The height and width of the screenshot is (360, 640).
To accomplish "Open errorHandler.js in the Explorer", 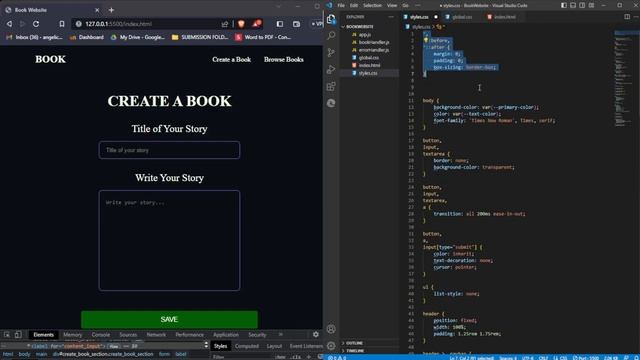I will click(x=374, y=50).
